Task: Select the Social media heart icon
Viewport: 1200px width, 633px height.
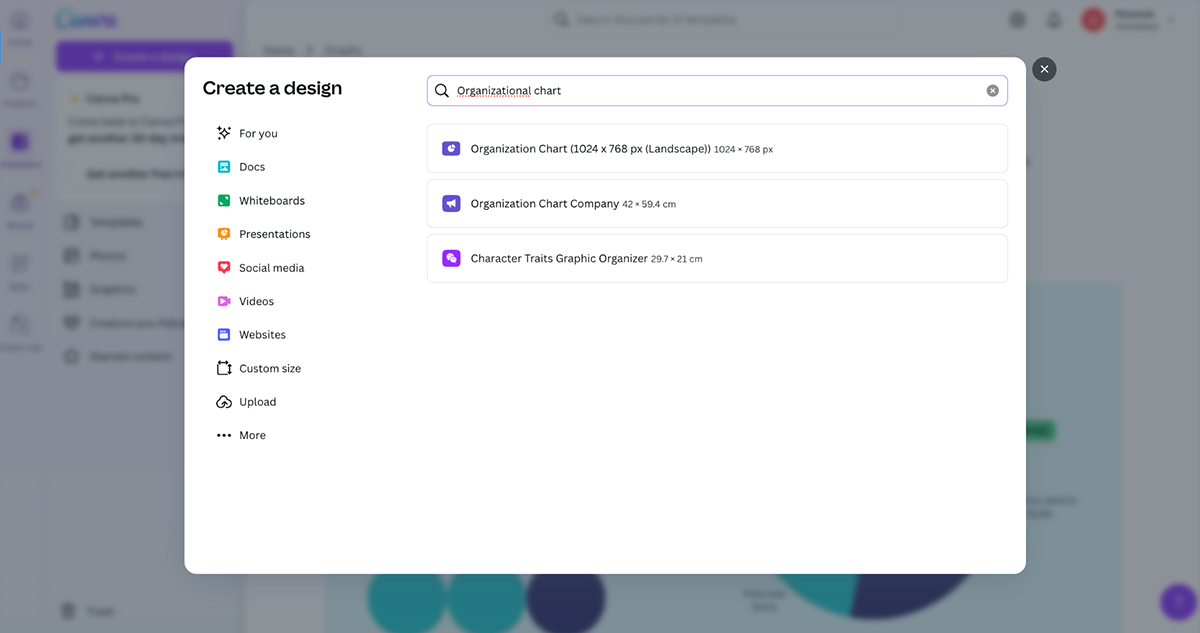Action: [x=224, y=268]
